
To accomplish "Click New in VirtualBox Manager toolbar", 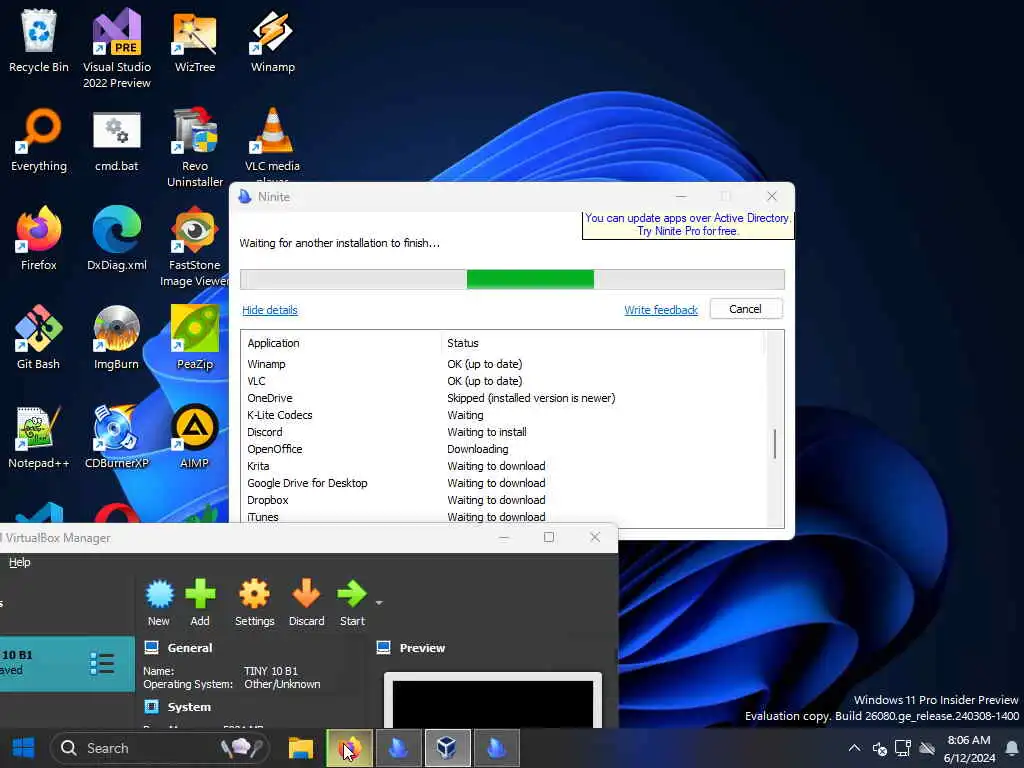I will (159, 603).
